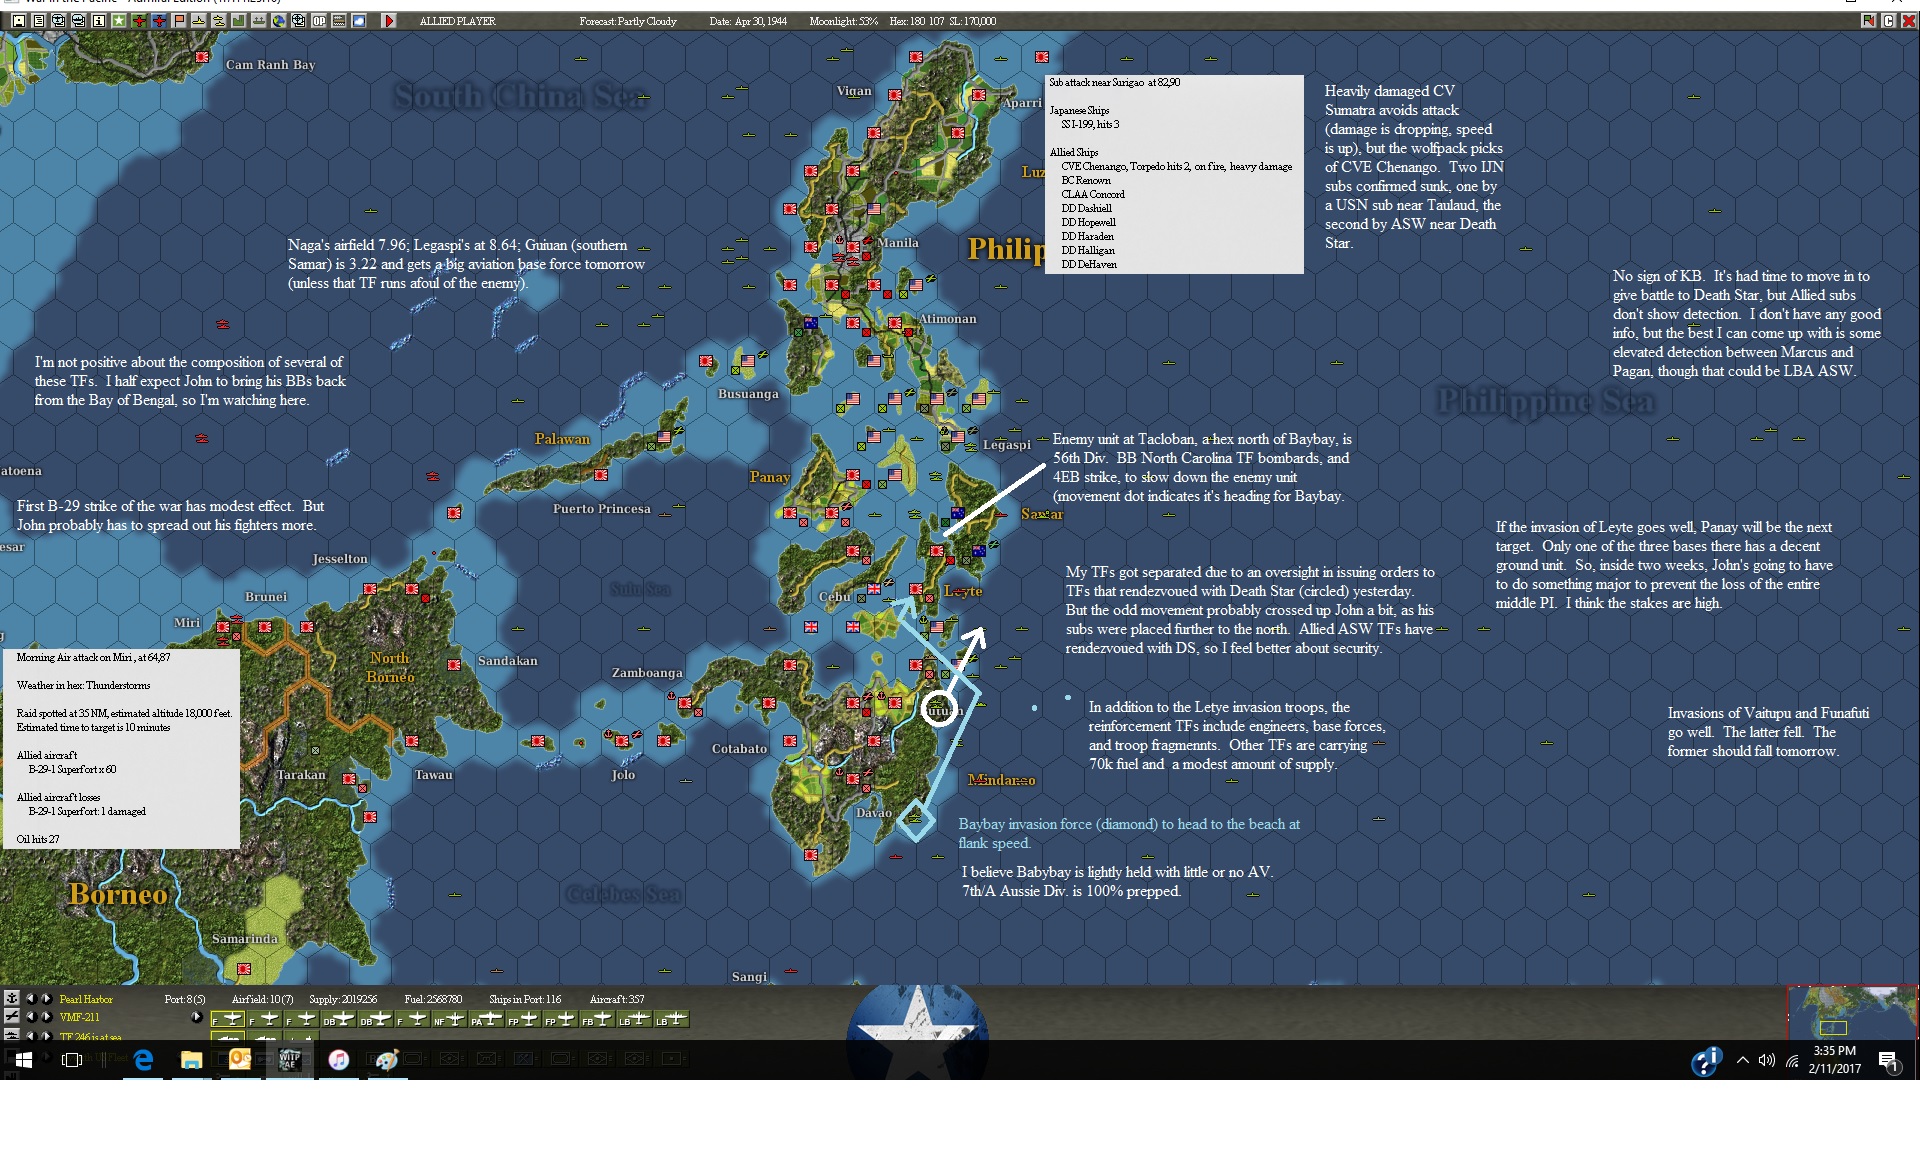The width and height of the screenshot is (1920, 1167).
Task: Click the save game disk icon
Action: coord(19,20)
